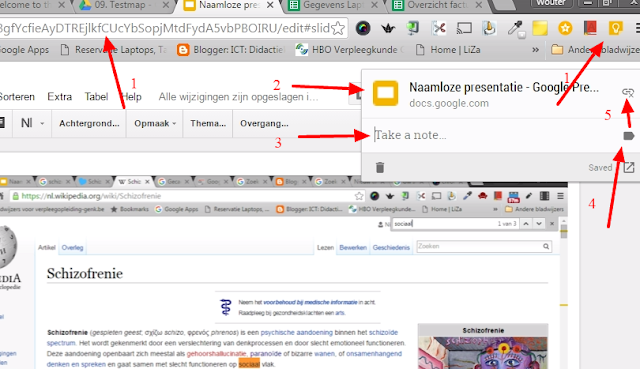Viewport: 640px width, 369px height.
Task: Click the Wikipedia search magnifier icon
Action: point(546,247)
